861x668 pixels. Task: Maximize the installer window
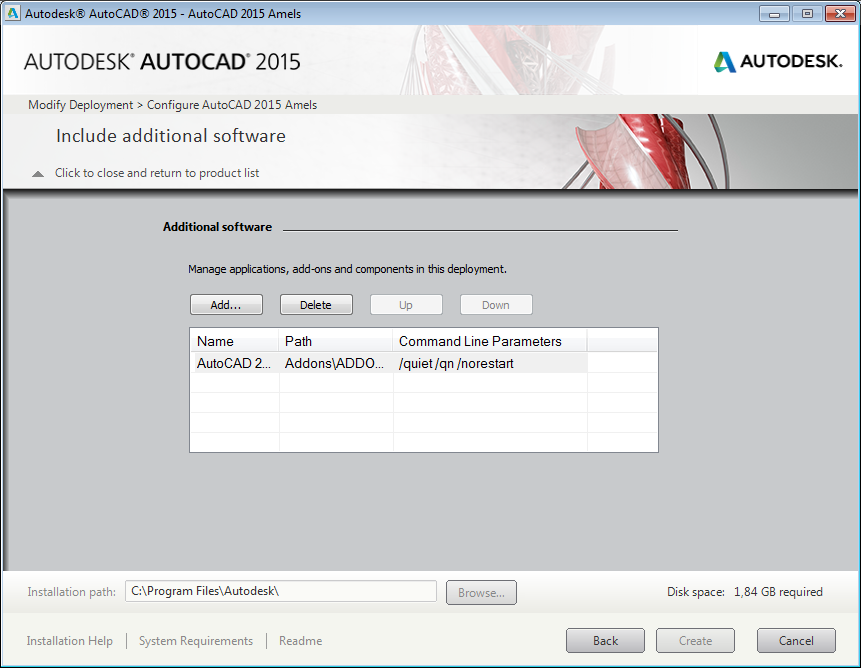coord(807,14)
